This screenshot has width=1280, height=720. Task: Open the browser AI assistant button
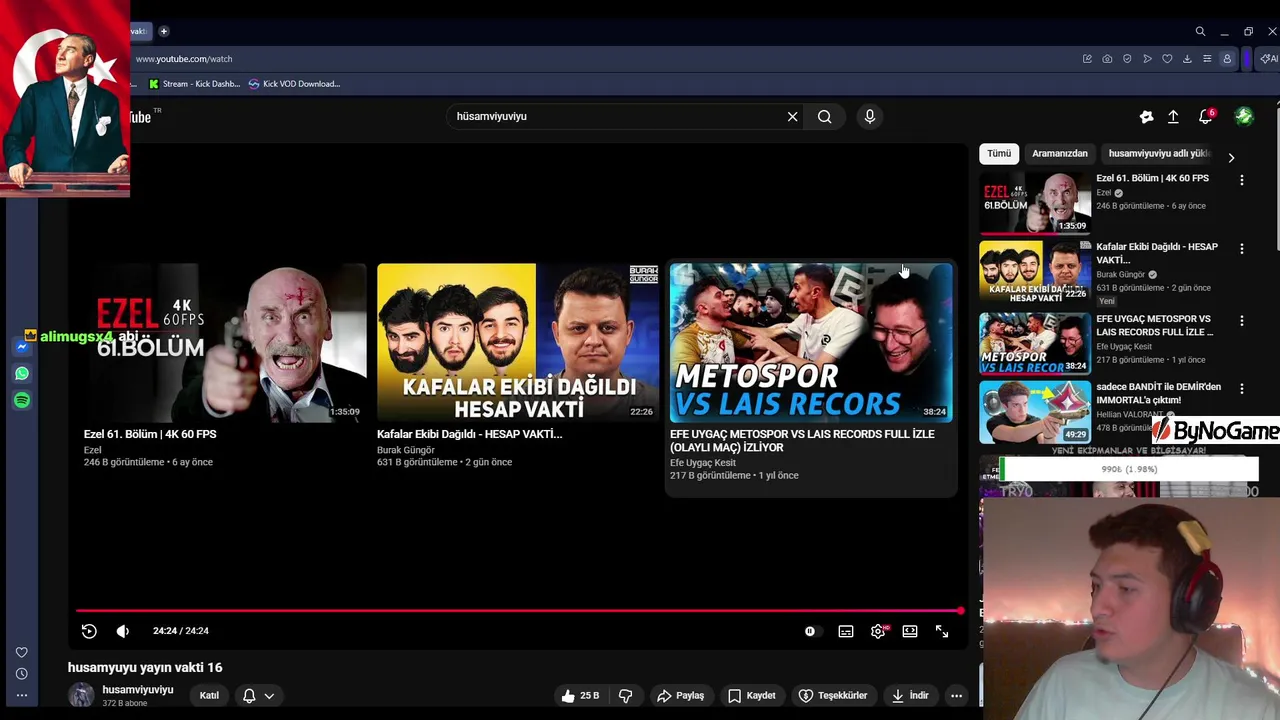click(1268, 59)
